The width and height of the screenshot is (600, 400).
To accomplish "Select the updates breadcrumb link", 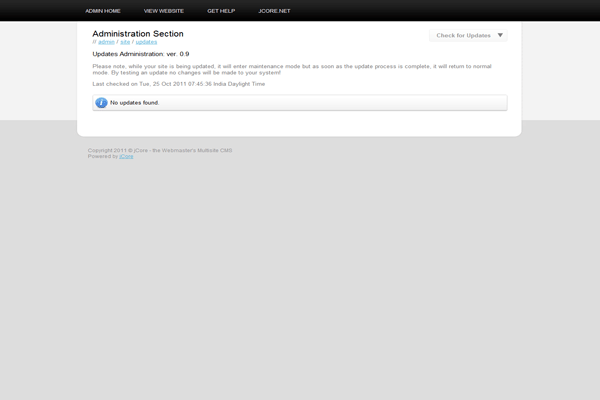I will tap(146, 42).
